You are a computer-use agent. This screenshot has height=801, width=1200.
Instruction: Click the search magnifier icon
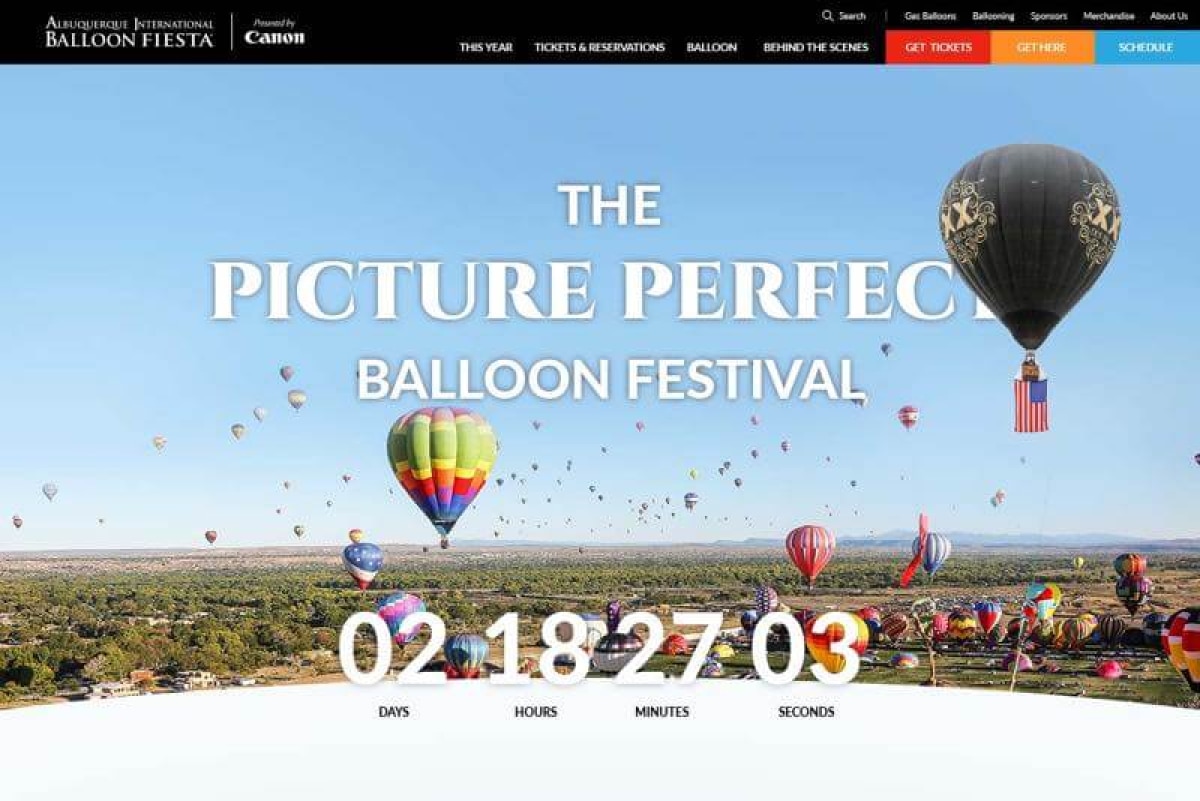(x=827, y=16)
